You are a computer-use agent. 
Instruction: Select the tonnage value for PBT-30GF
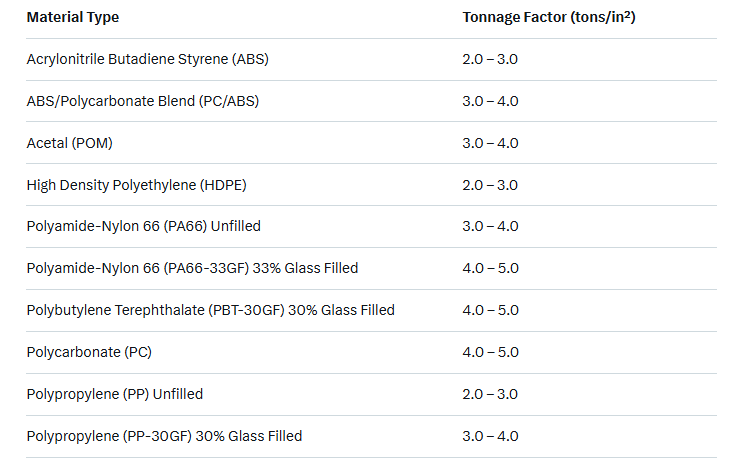[x=490, y=310]
